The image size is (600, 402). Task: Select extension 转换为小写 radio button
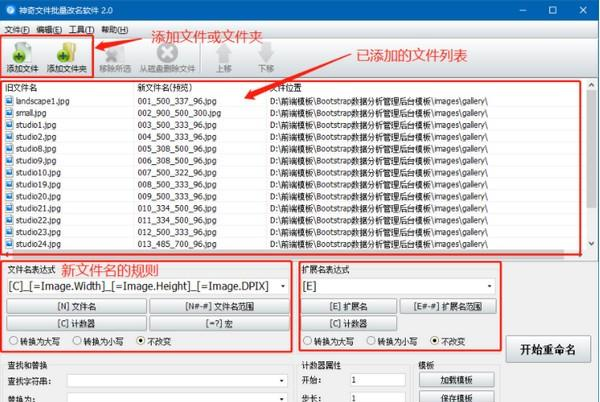pos(371,340)
